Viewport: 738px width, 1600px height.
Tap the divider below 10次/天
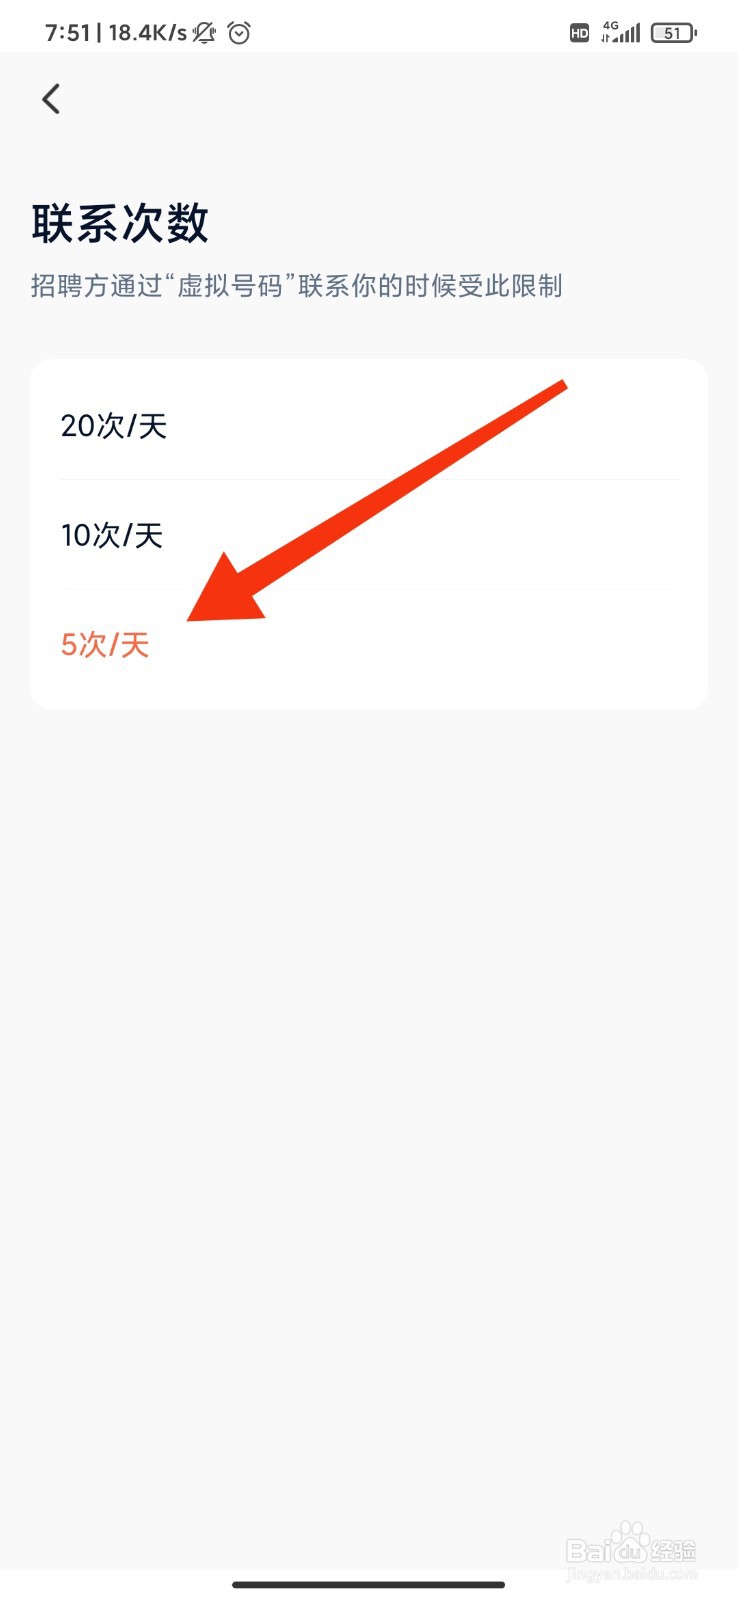point(369,590)
